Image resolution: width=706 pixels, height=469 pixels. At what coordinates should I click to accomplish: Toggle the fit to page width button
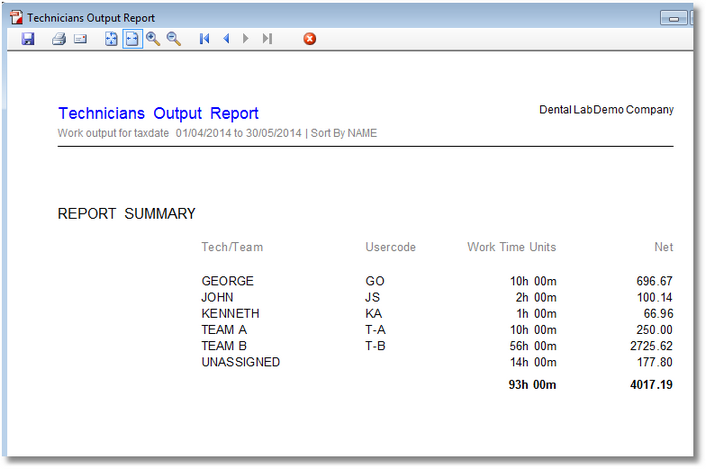pos(132,39)
